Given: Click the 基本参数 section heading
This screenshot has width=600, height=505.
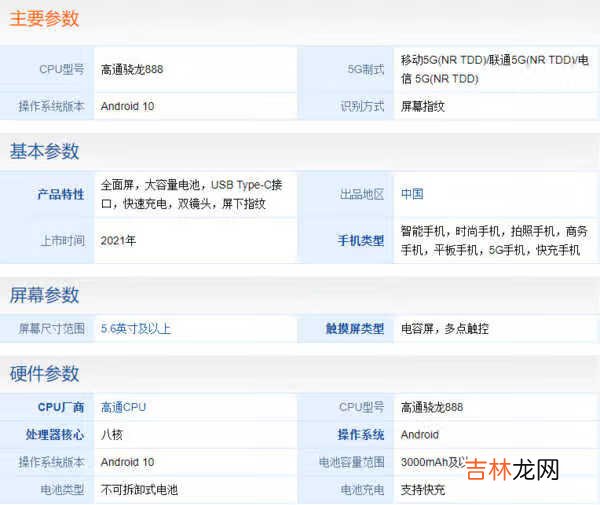Looking at the screenshot, I should [44, 151].
